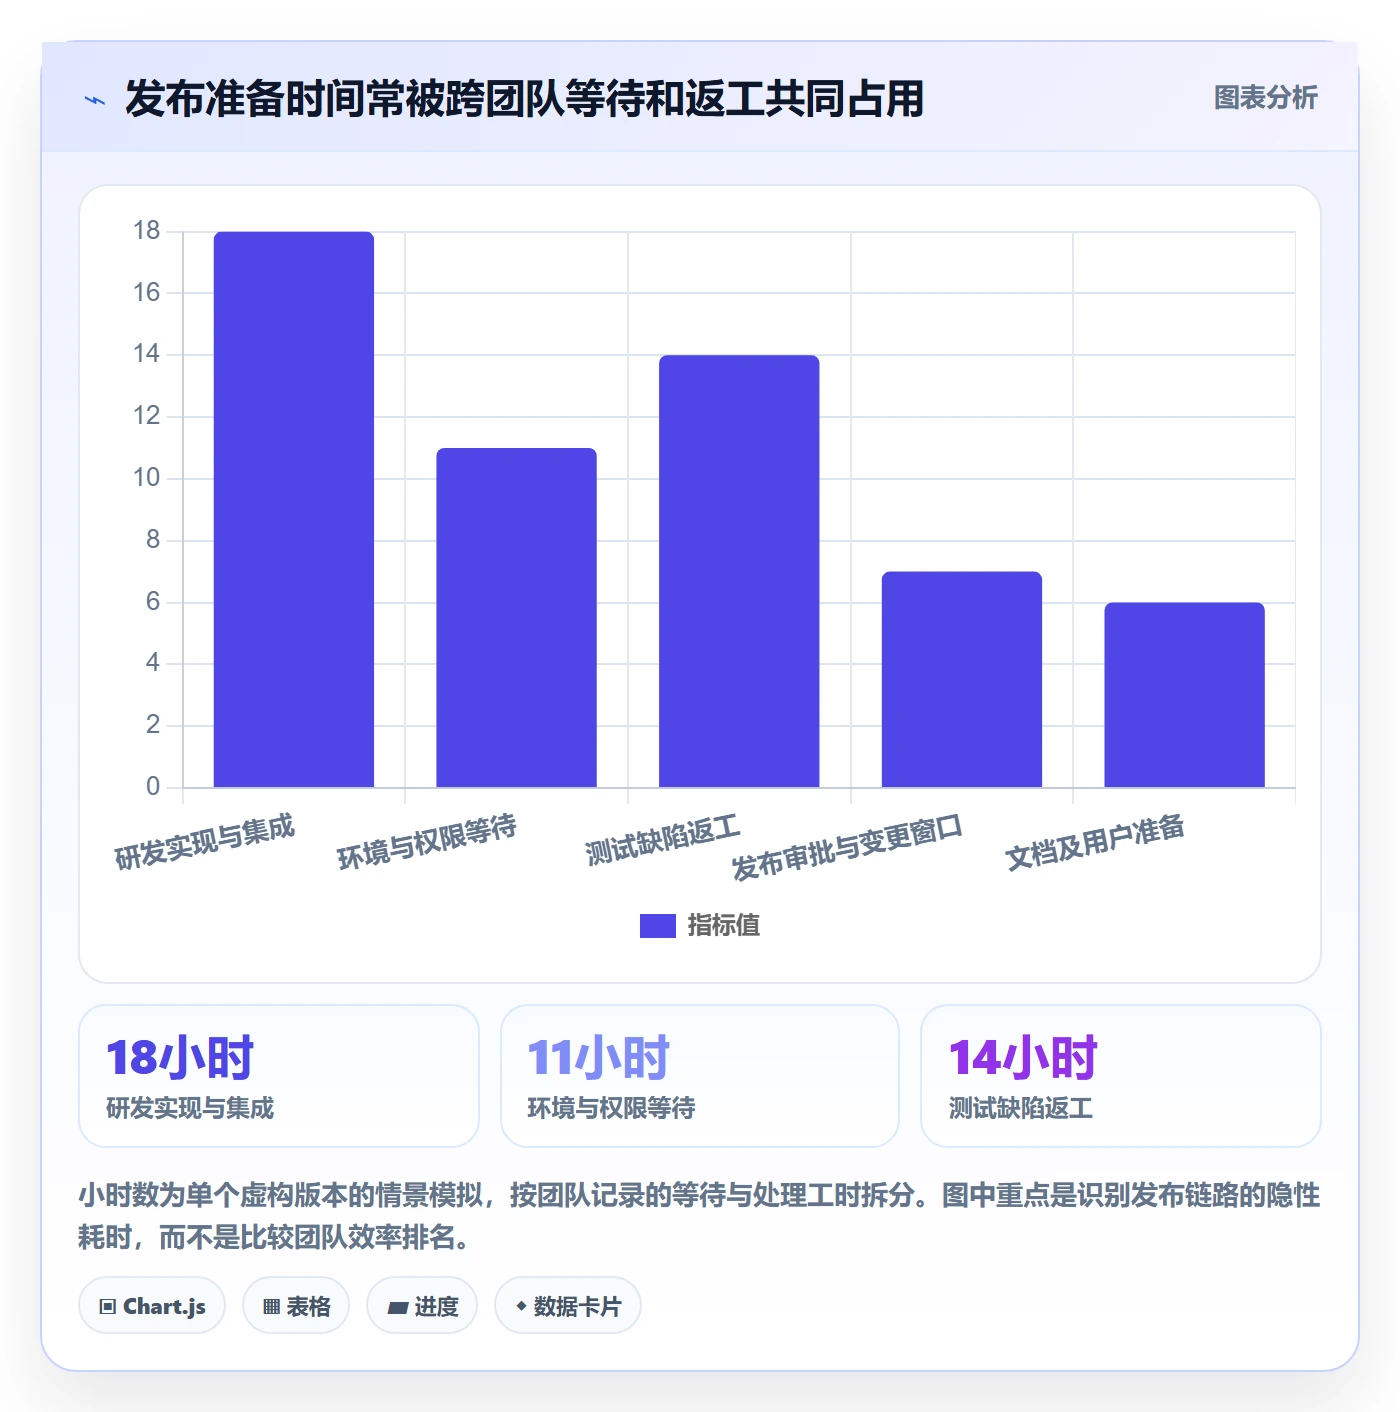Click the 研发实现与集成 x-axis label

pos(205,842)
